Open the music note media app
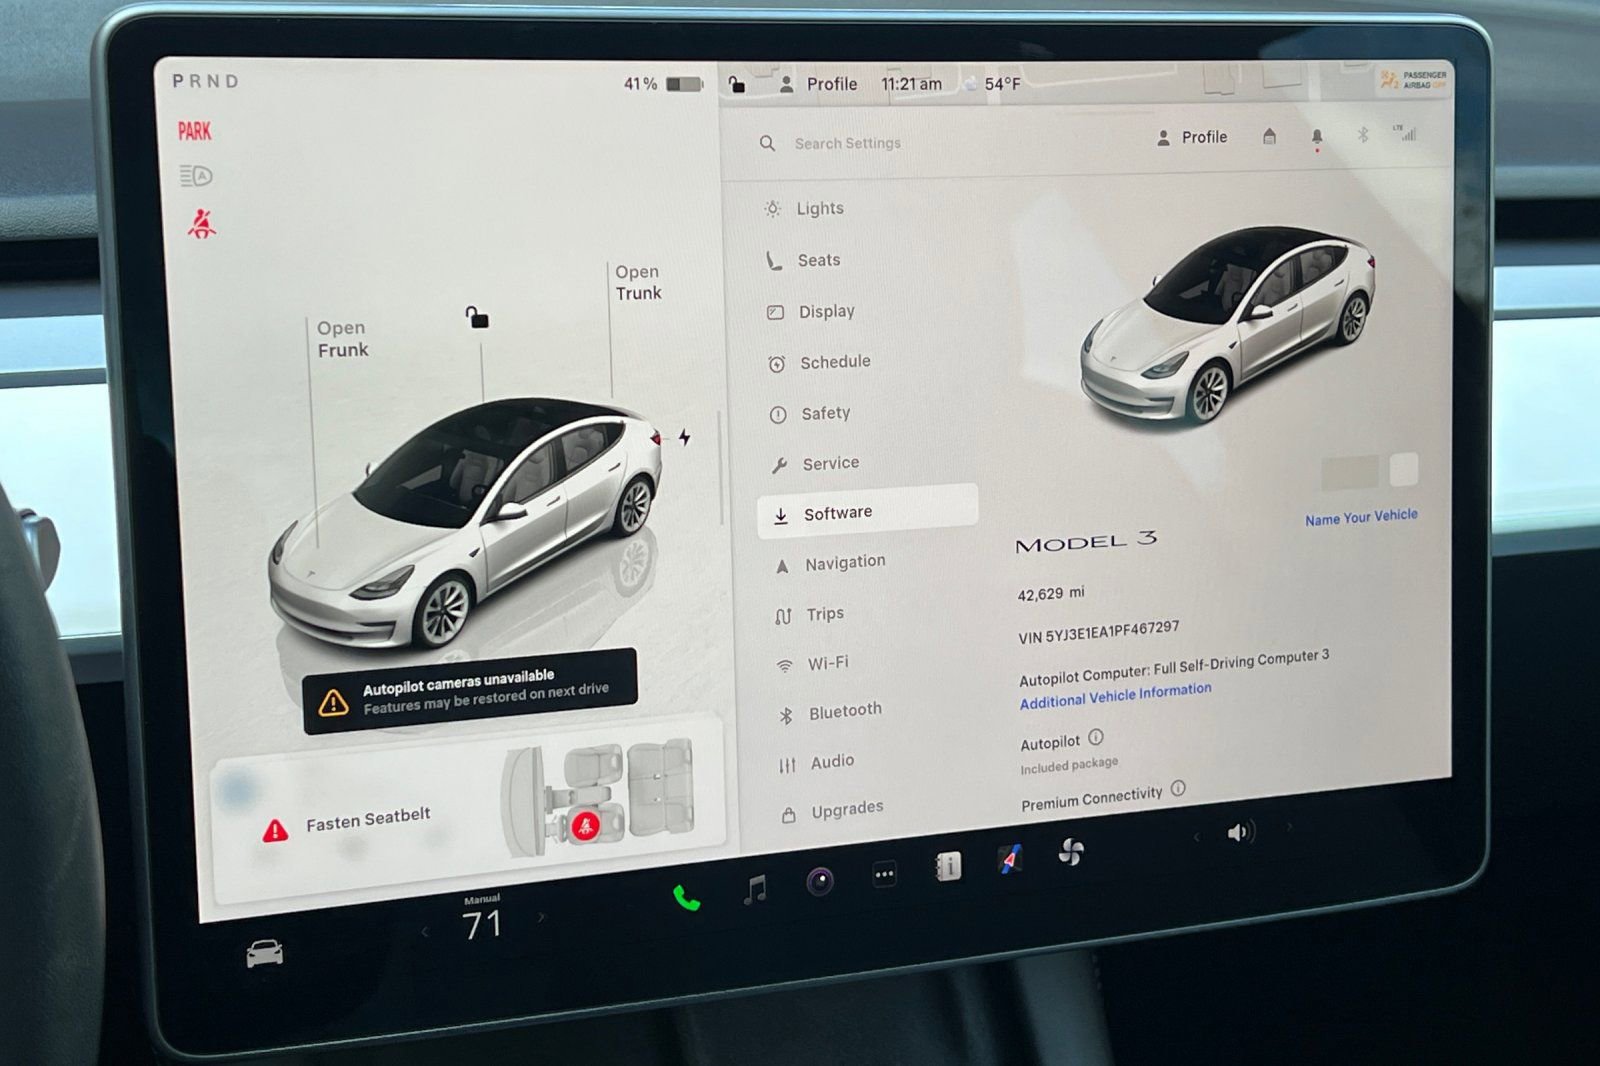The height and width of the screenshot is (1066, 1600). [756, 888]
